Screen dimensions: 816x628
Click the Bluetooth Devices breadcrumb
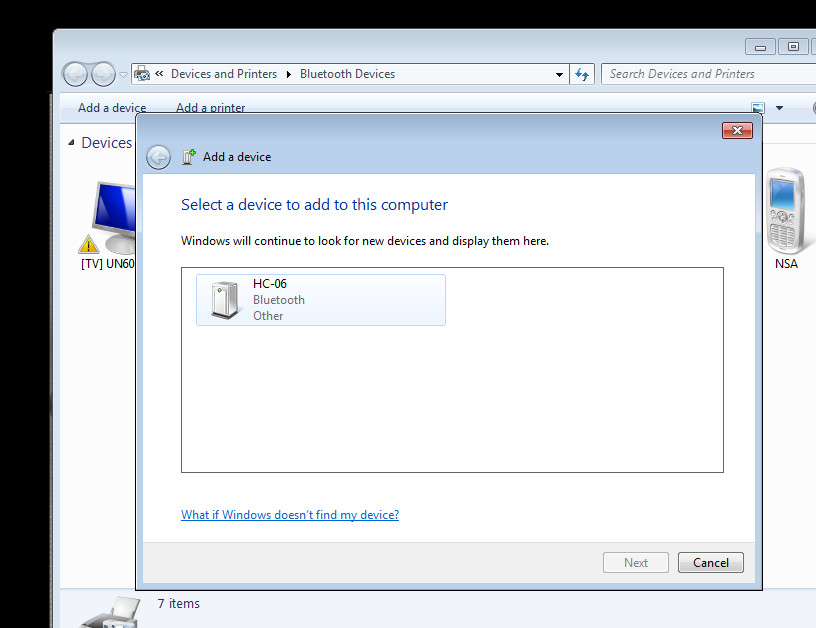(347, 74)
